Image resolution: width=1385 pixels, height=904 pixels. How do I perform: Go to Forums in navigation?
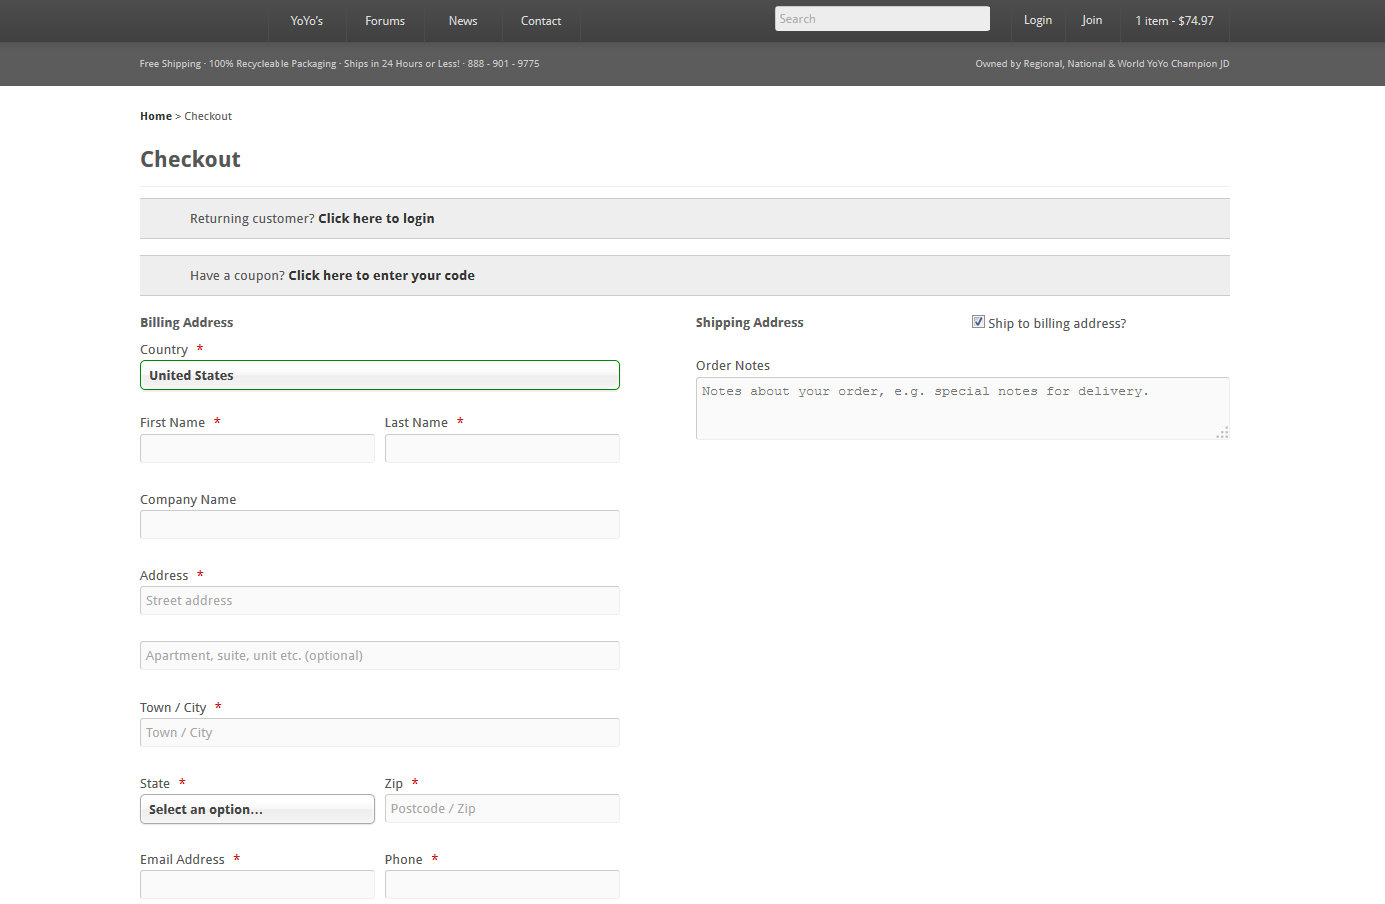point(385,21)
